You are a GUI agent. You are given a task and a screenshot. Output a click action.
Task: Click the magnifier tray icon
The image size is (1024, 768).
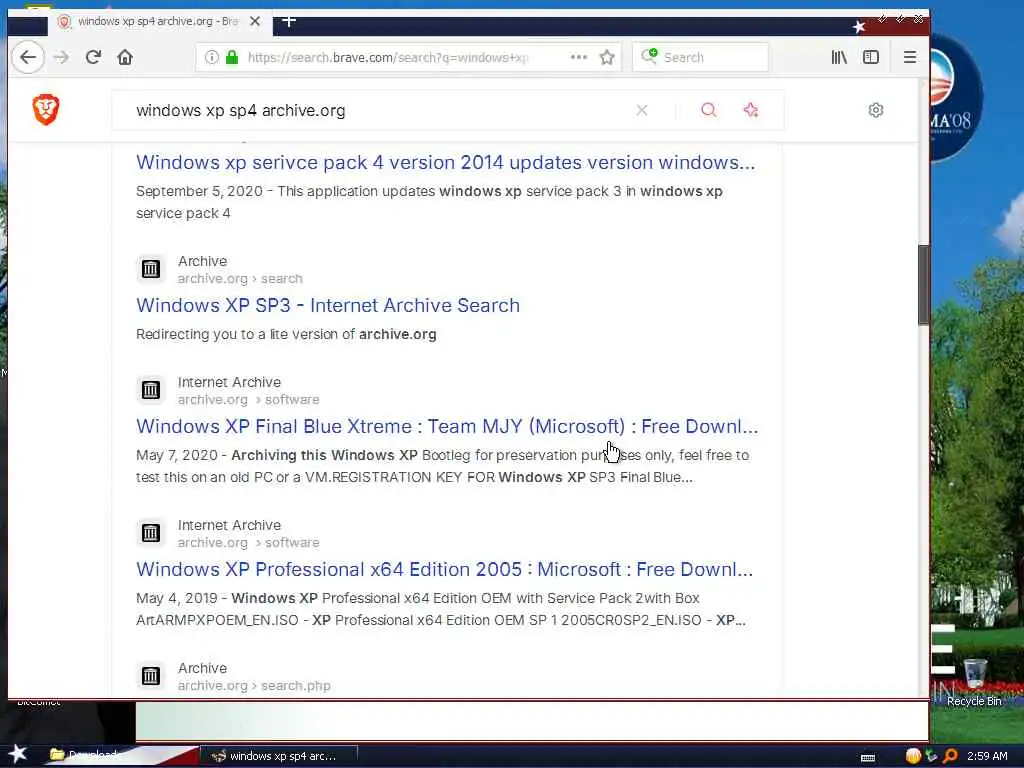coord(951,756)
